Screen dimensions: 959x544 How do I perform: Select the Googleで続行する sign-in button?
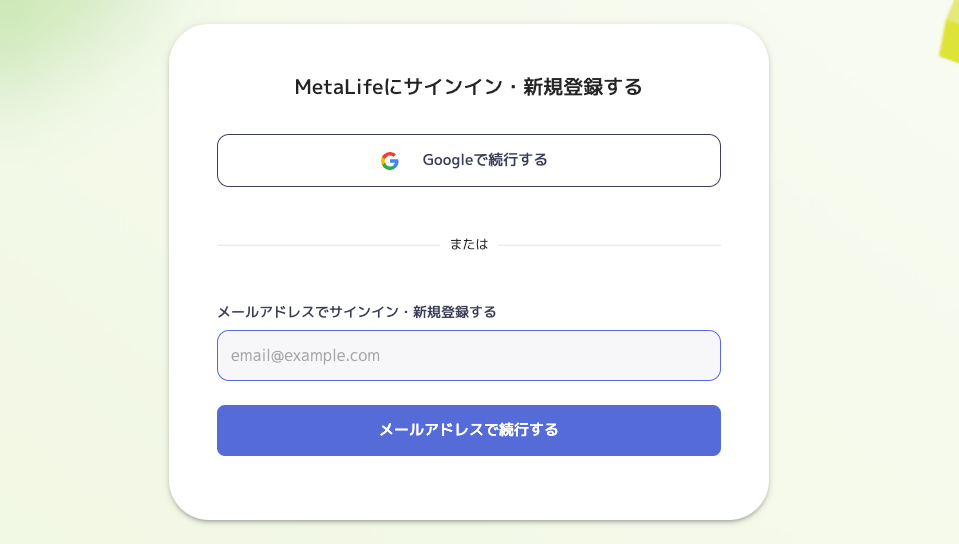point(468,160)
